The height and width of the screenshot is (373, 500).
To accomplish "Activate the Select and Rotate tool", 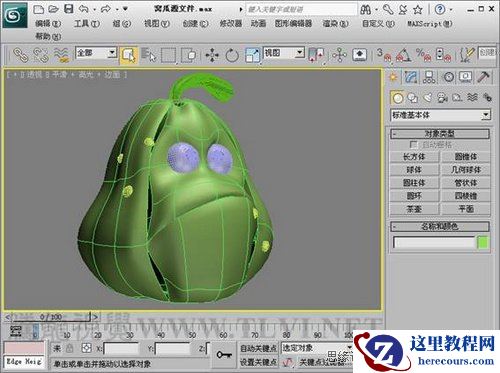I will click(x=232, y=55).
